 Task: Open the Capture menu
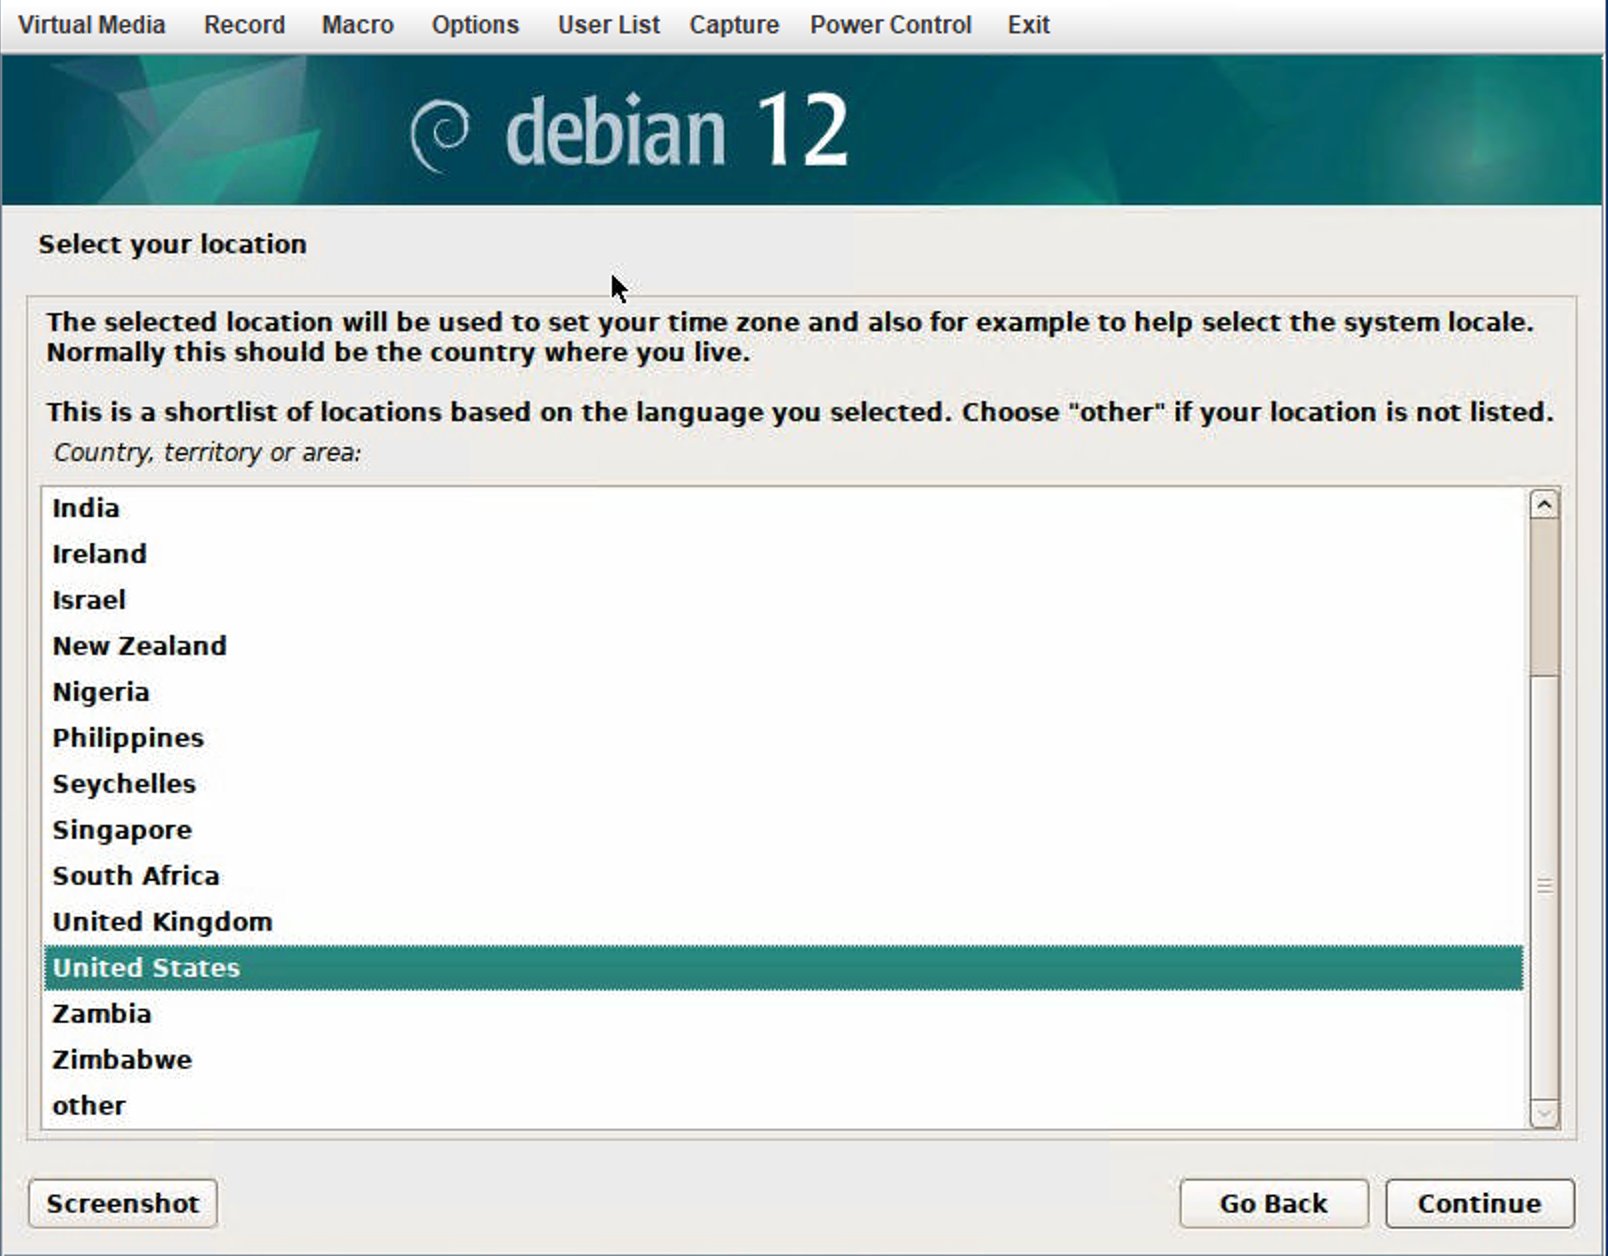(x=733, y=25)
